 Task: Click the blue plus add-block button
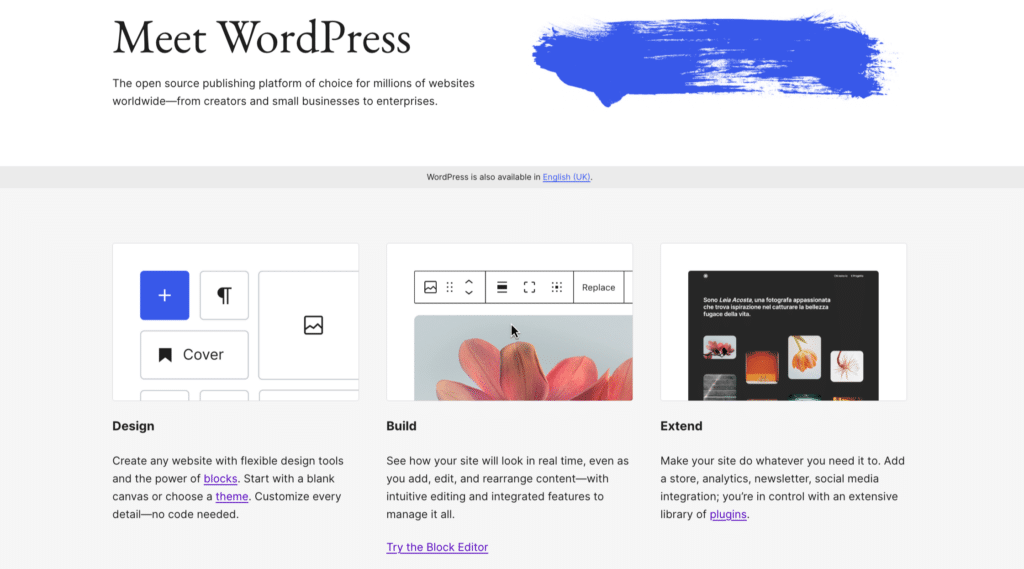(164, 295)
